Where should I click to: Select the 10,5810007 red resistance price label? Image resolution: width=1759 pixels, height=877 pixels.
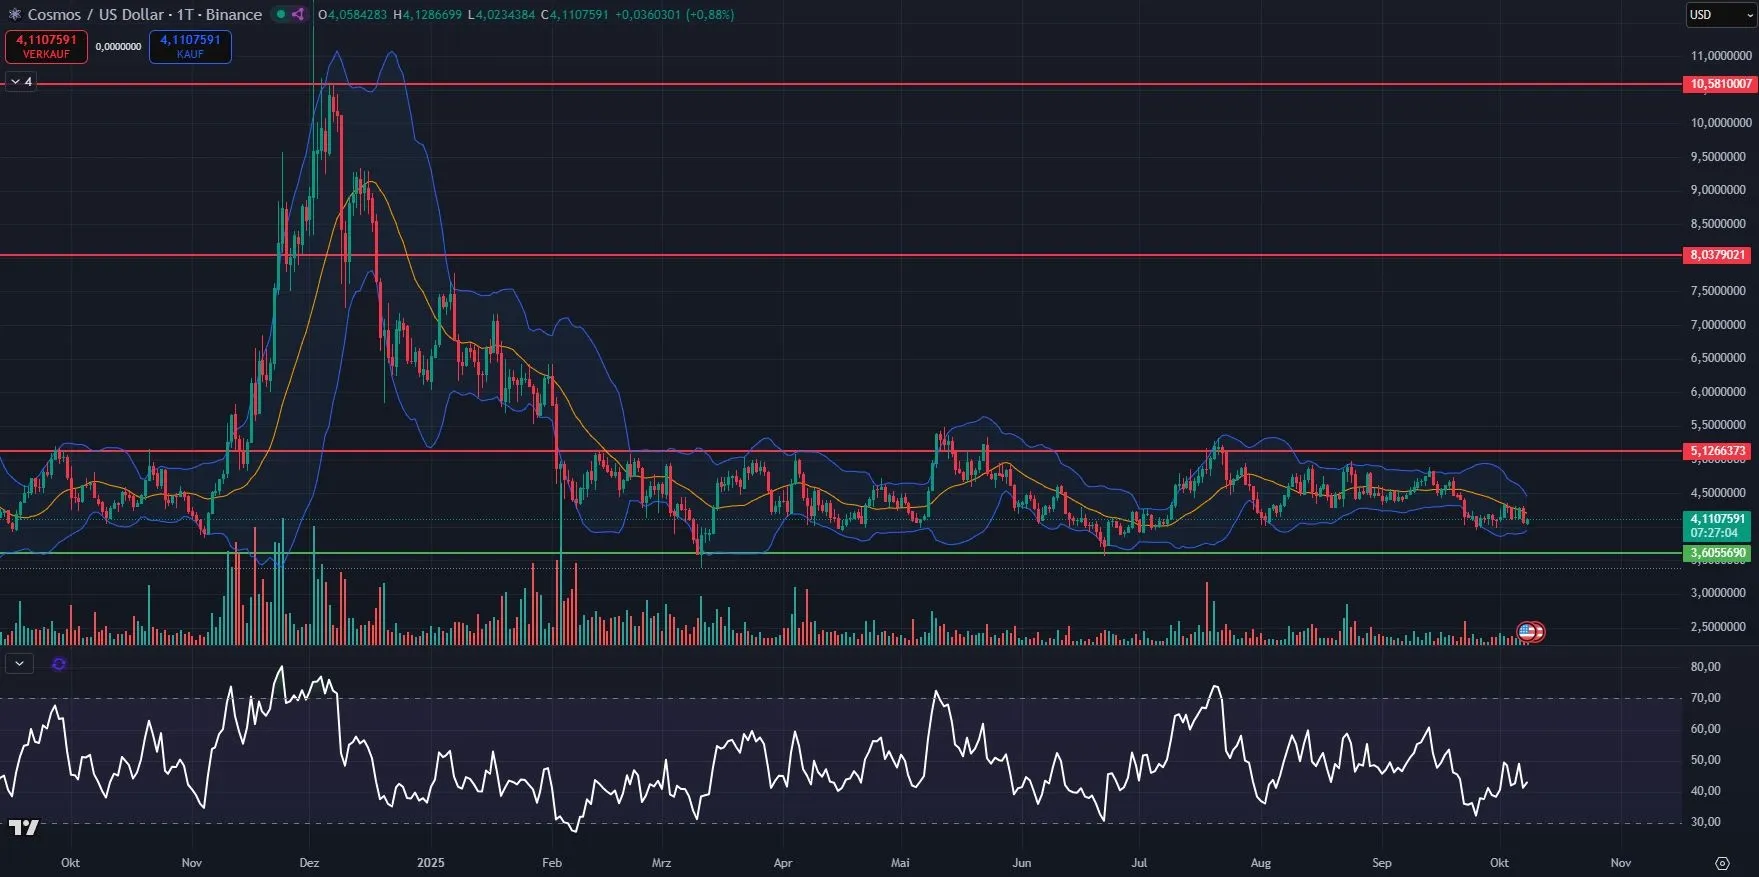[x=1719, y=84]
